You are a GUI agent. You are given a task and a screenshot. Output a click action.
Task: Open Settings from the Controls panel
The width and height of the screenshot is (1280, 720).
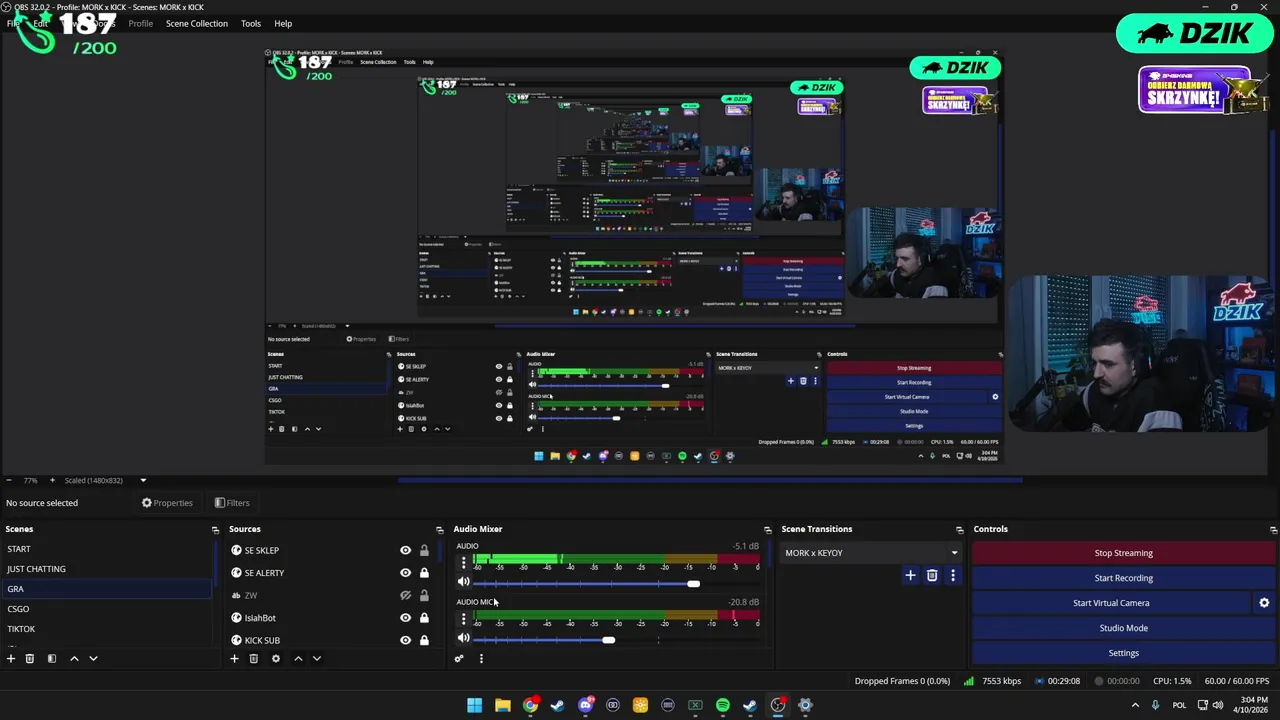tap(1123, 653)
